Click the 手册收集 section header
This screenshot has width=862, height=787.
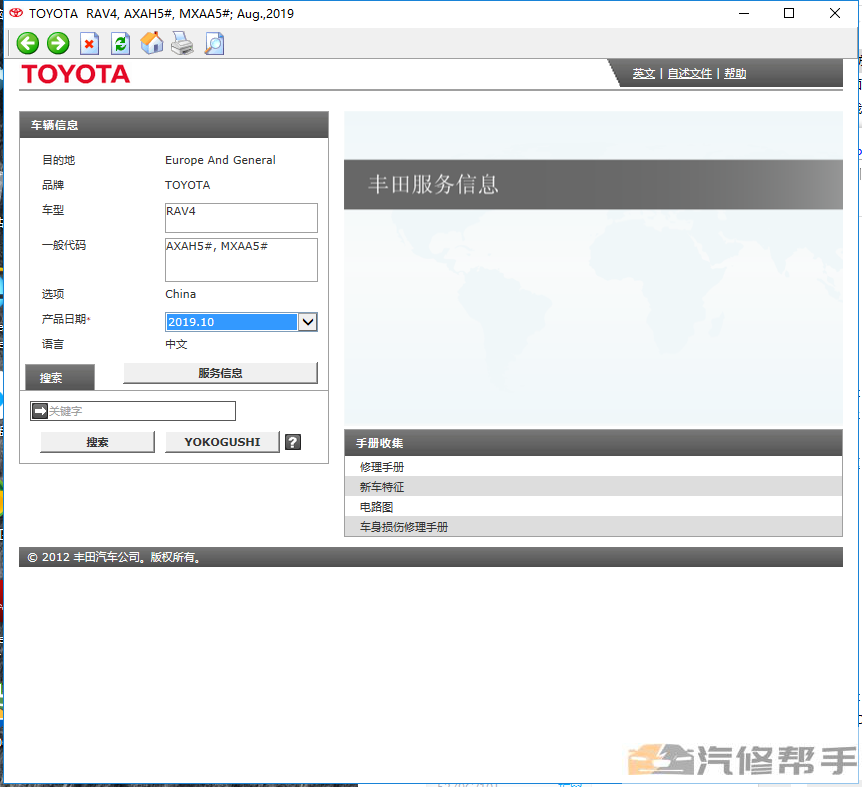pos(593,443)
